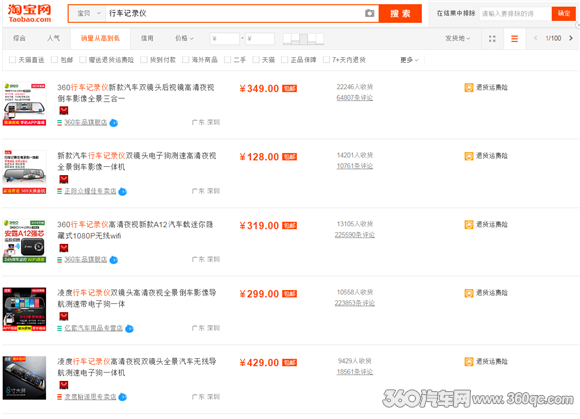Click return shipping insurance icon for ¥128.00 item
This screenshot has width=580, height=419.
pyautogui.click(x=469, y=156)
